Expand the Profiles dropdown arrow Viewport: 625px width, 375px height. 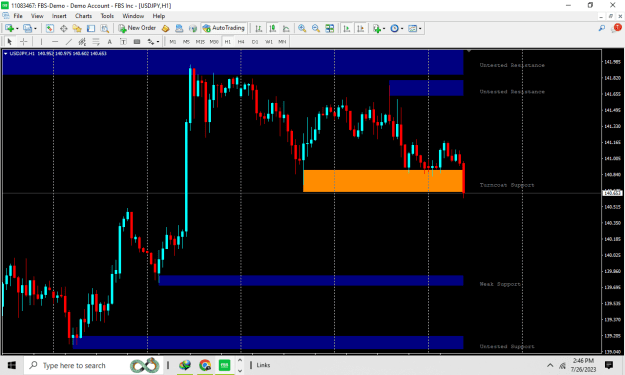point(35,29)
